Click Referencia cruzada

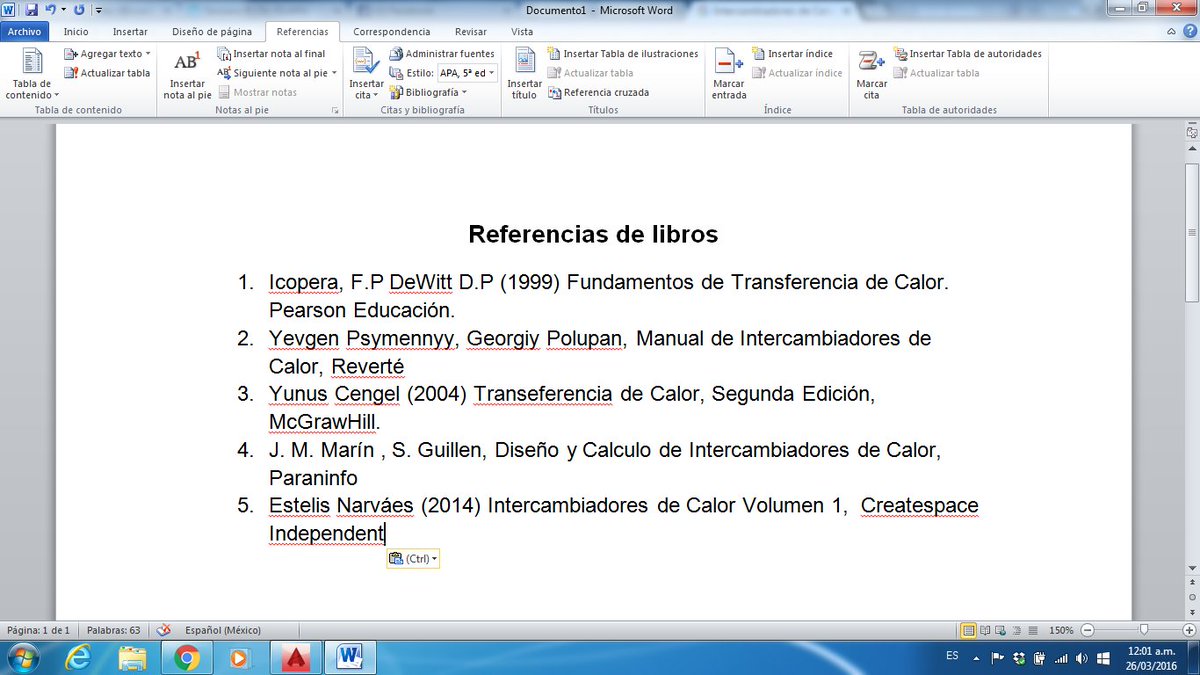coord(598,92)
